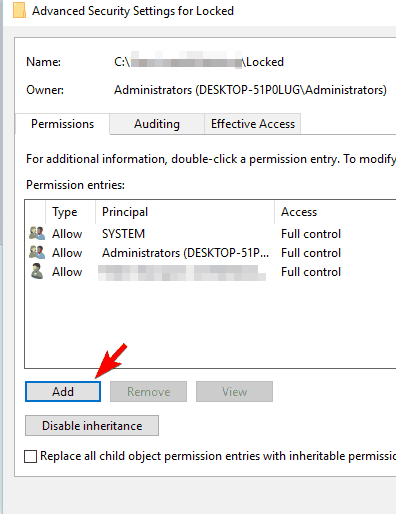The image size is (396, 514).
Task: Click the Disable inheritance button
Action: (x=92, y=426)
